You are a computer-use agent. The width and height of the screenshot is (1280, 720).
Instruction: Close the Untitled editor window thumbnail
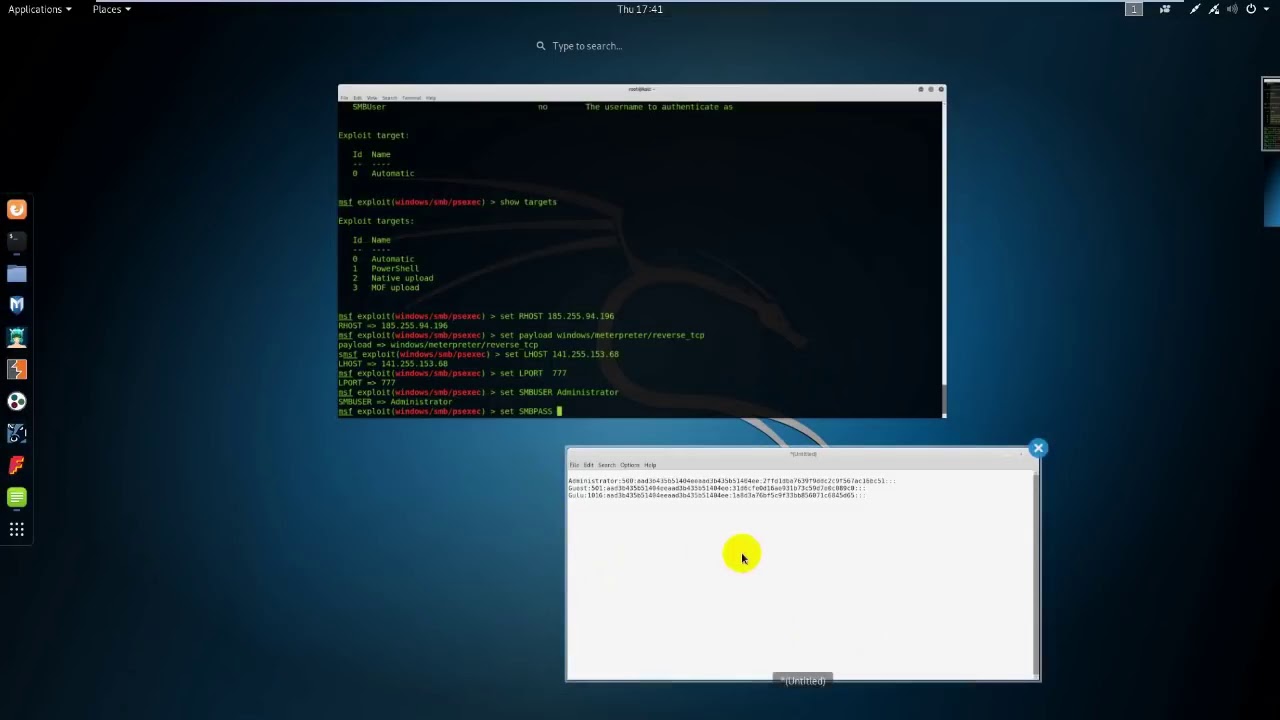pos(1038,448)
